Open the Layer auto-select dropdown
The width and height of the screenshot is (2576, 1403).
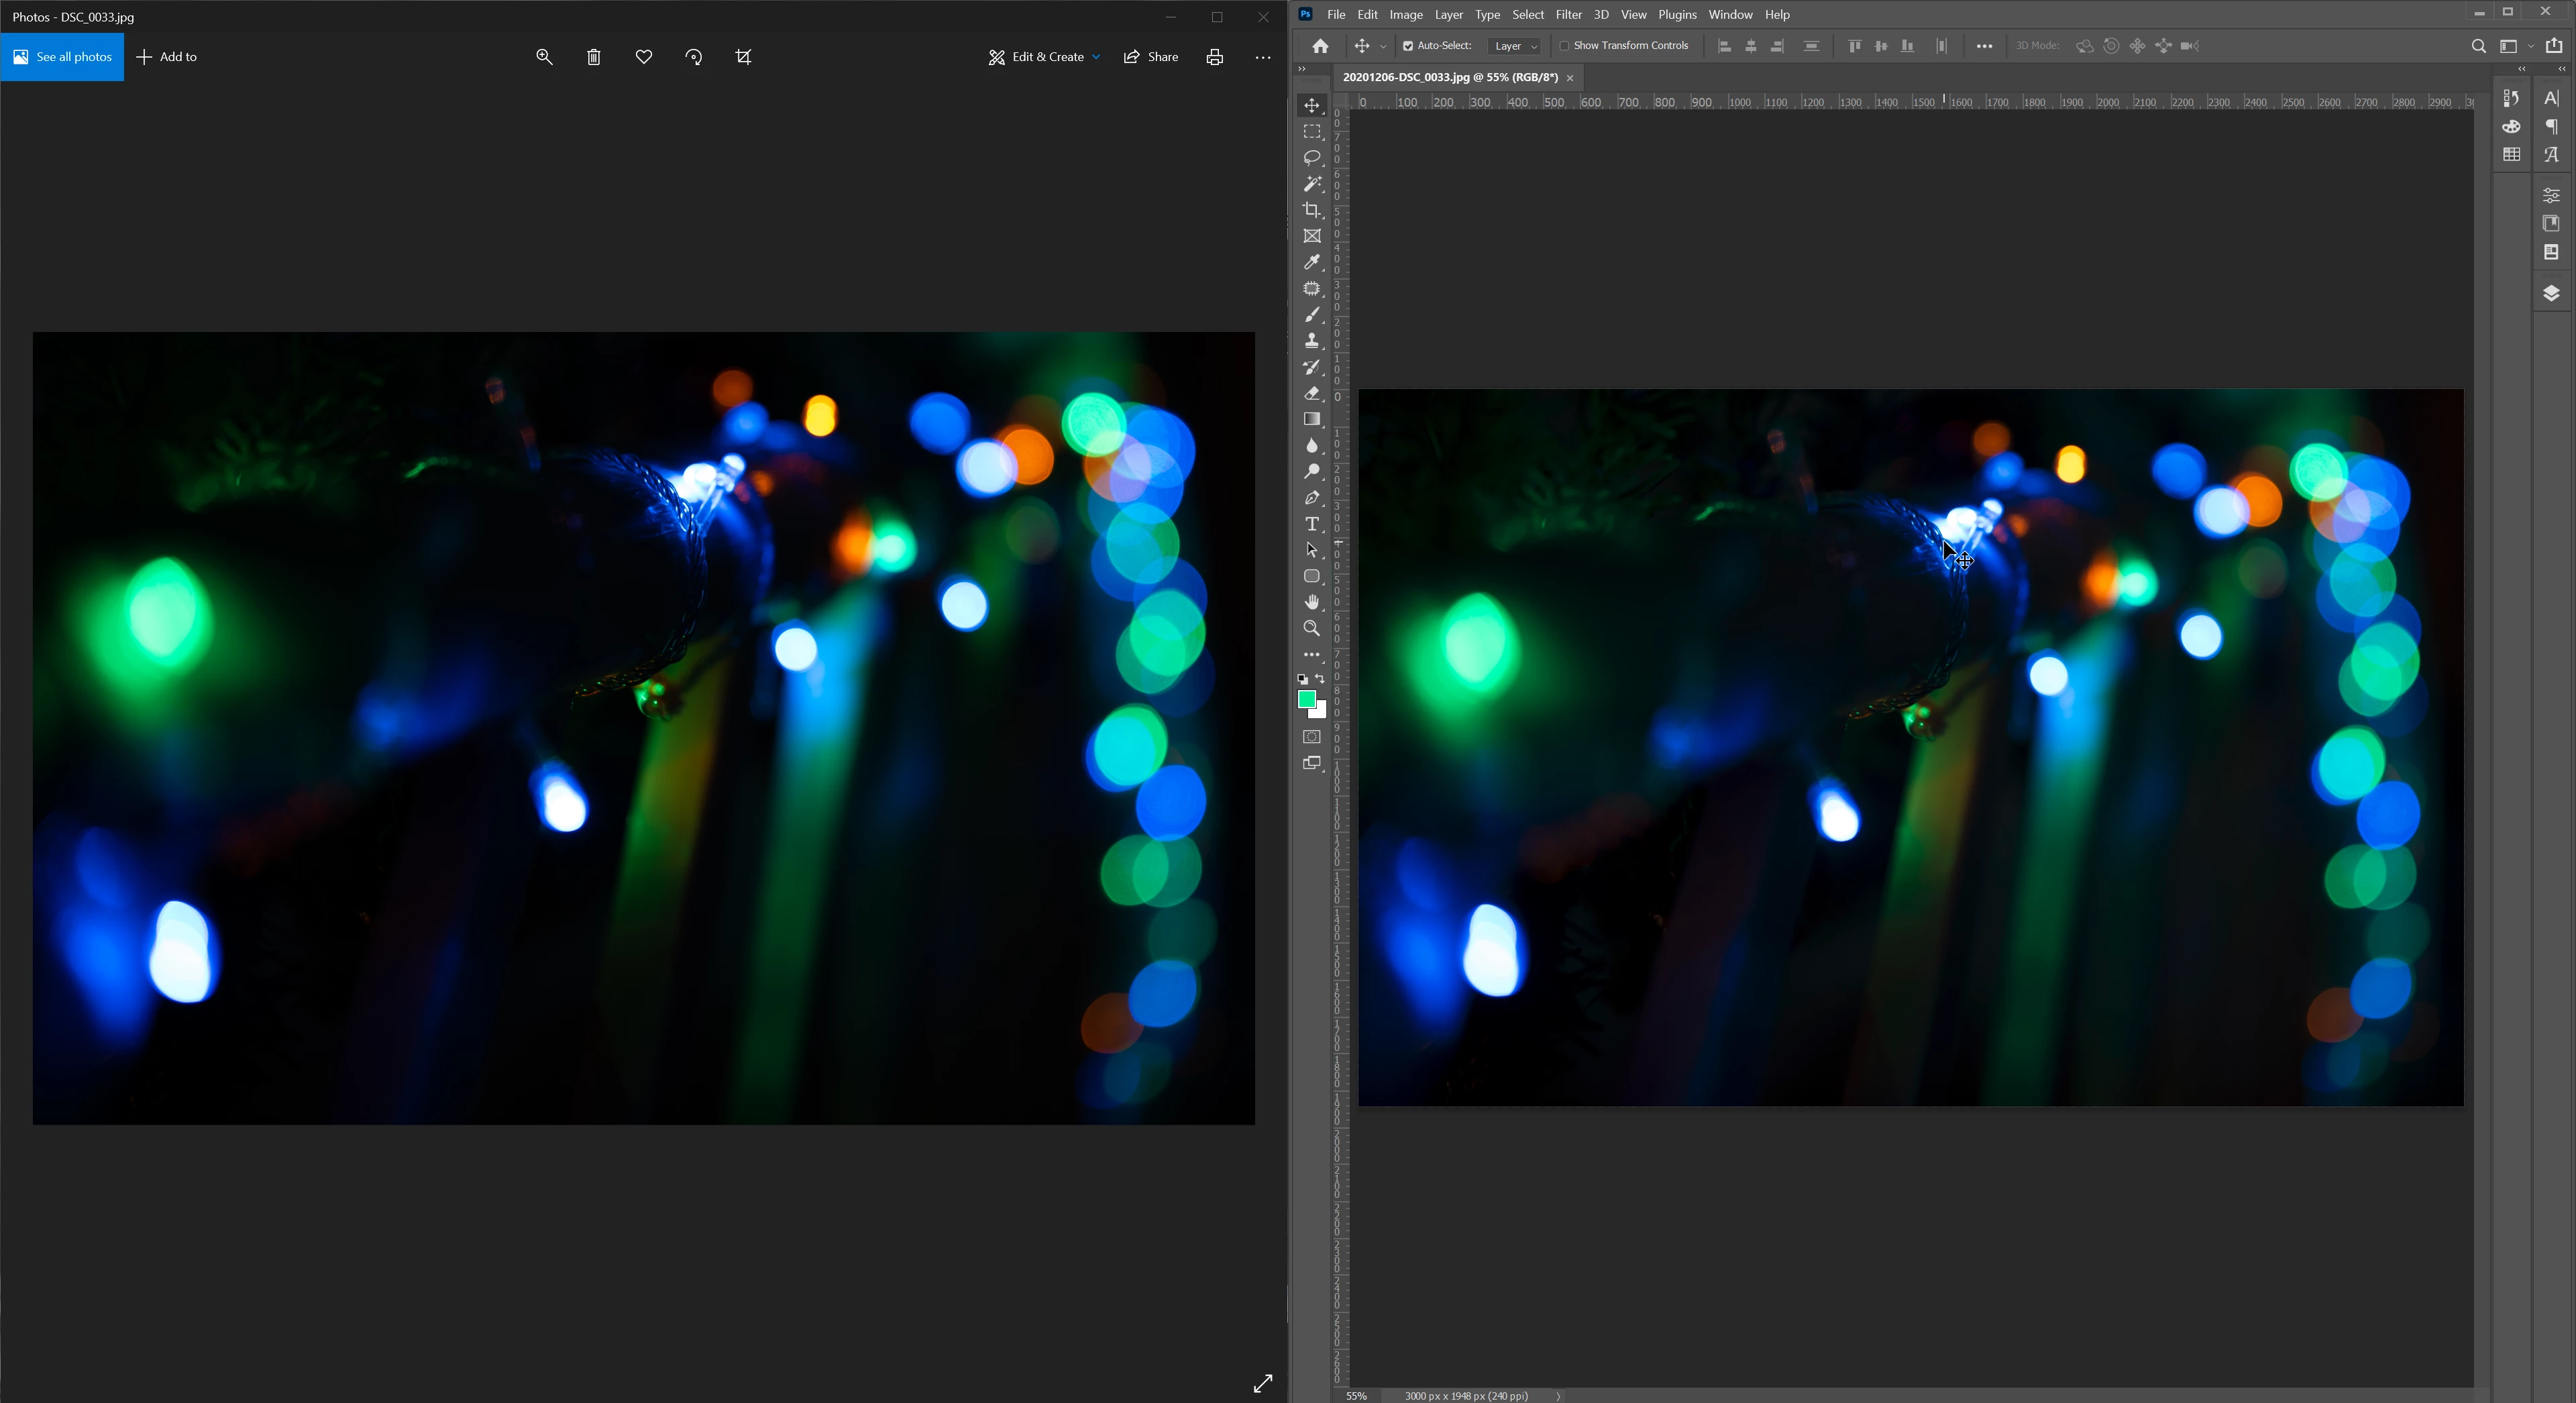tap(1515, 46)
